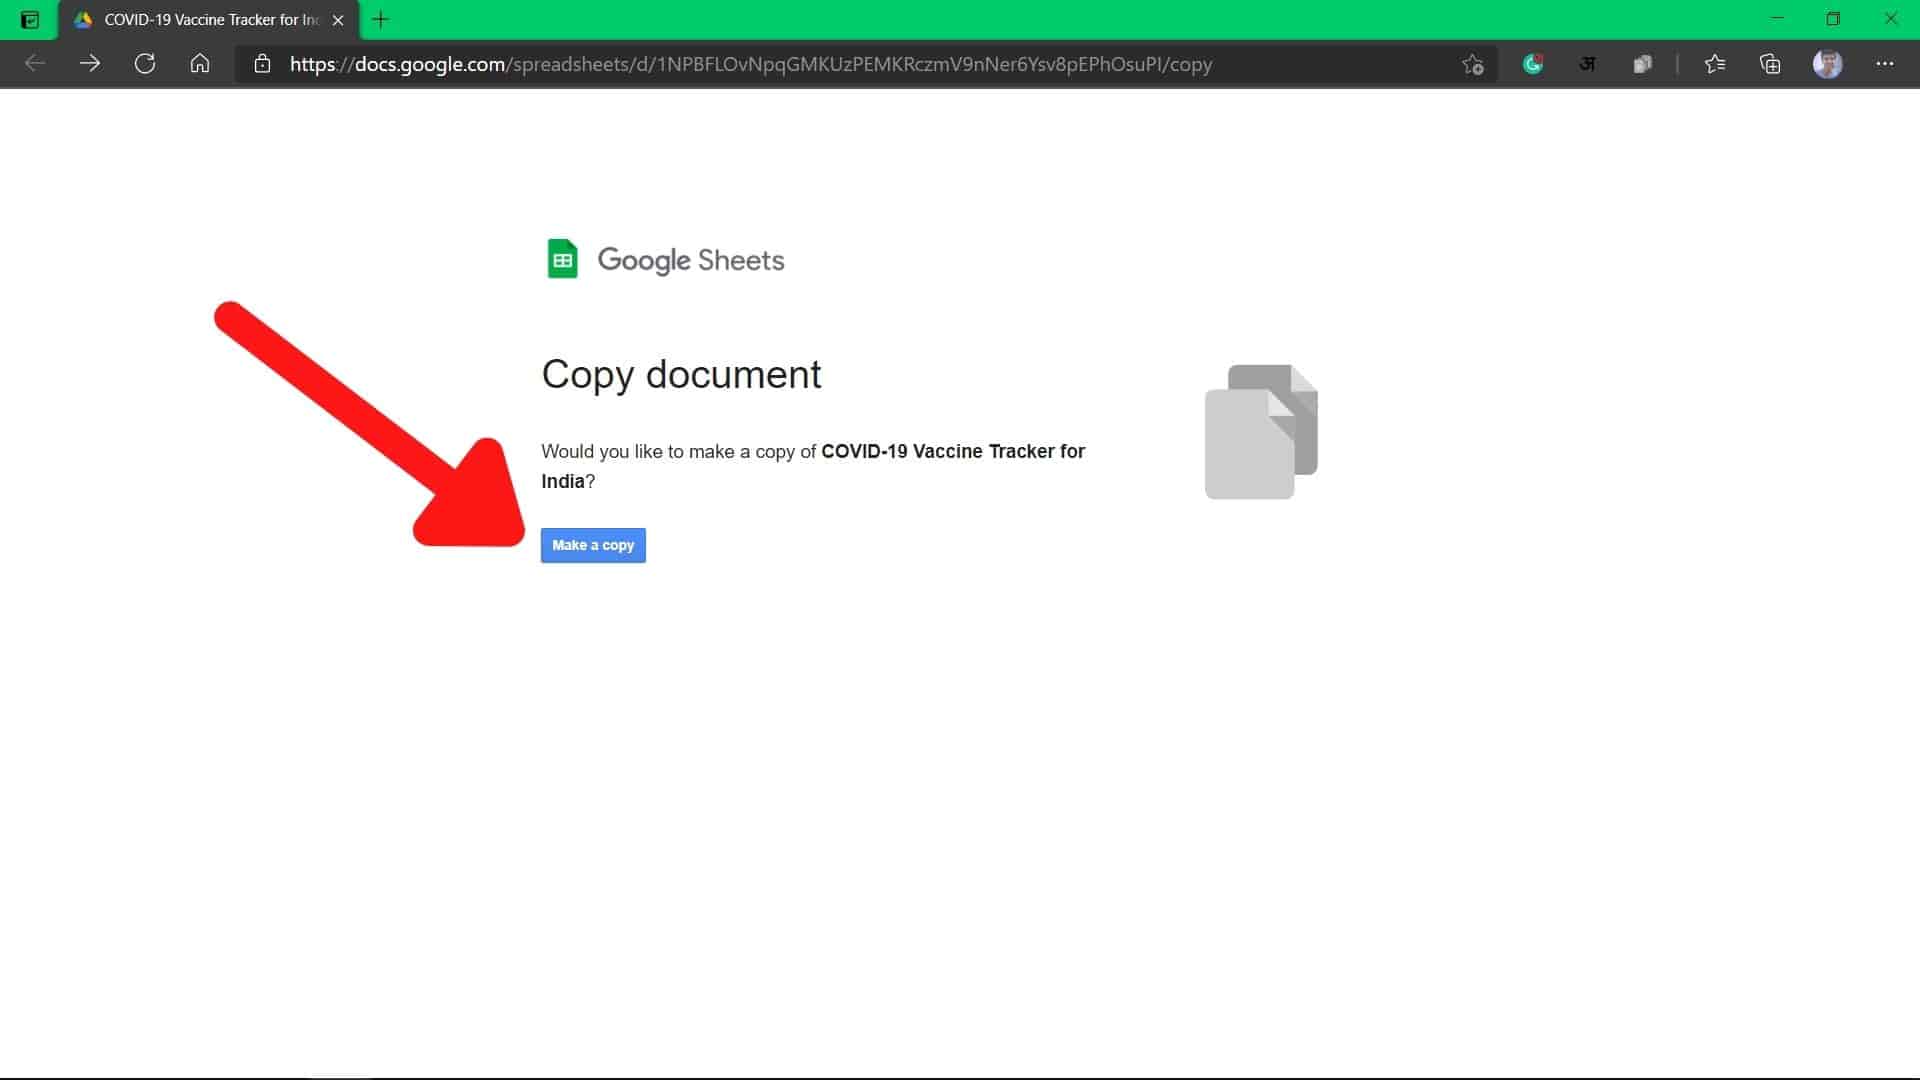The height and width of the screenshot is (1080, 1920).
Task: Open Settings and more menu
Action: coord(1885,64)
